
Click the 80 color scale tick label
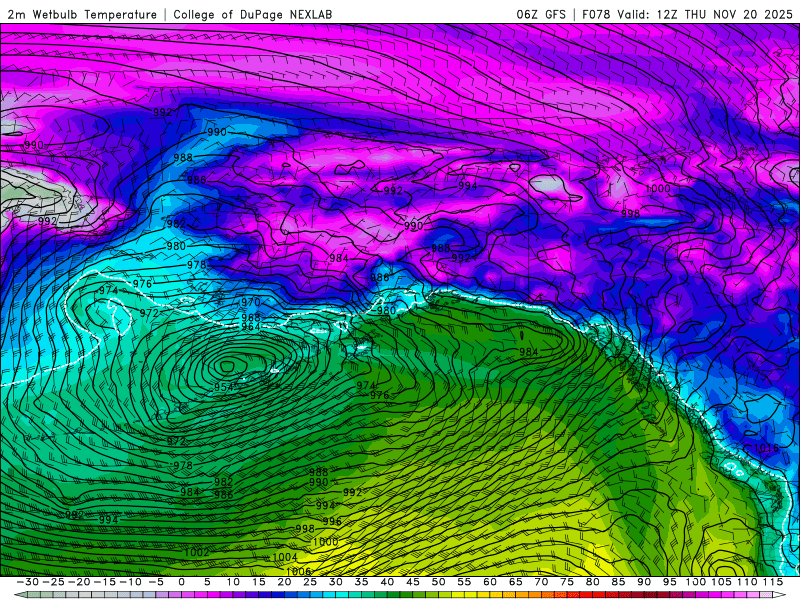(x=592, y=582)
